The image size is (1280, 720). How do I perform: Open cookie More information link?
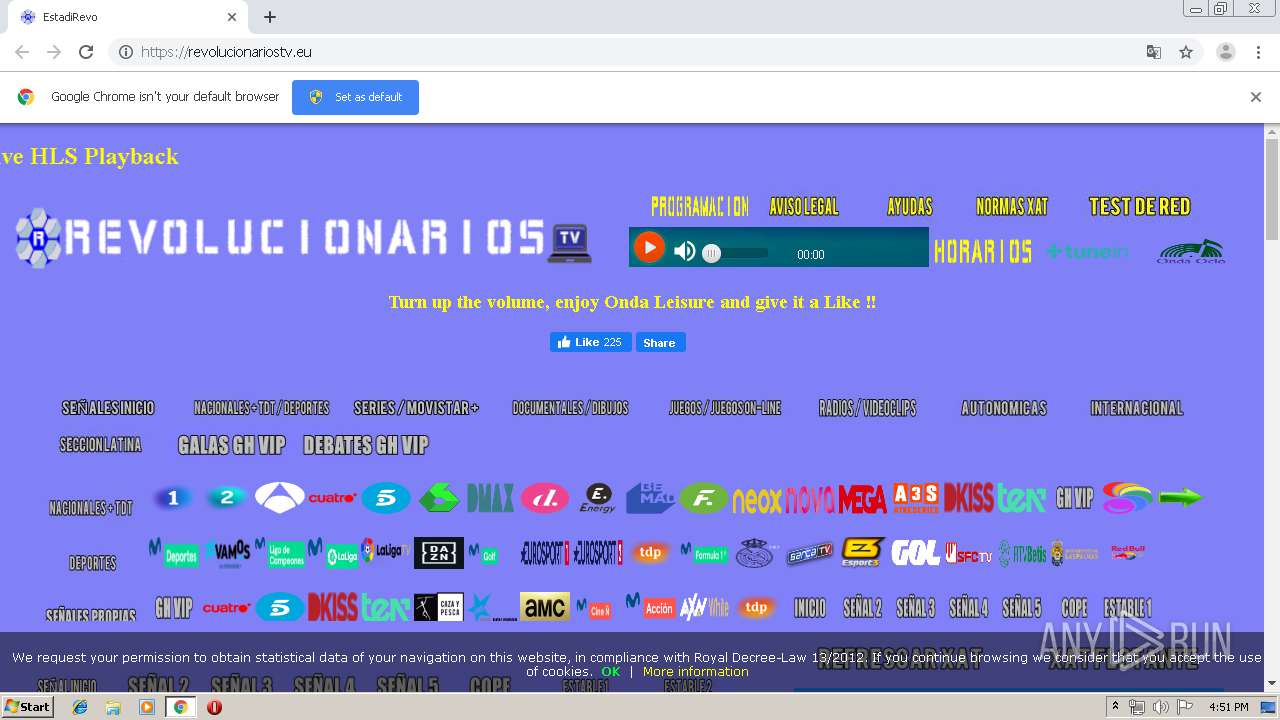(x=696, y=672)
